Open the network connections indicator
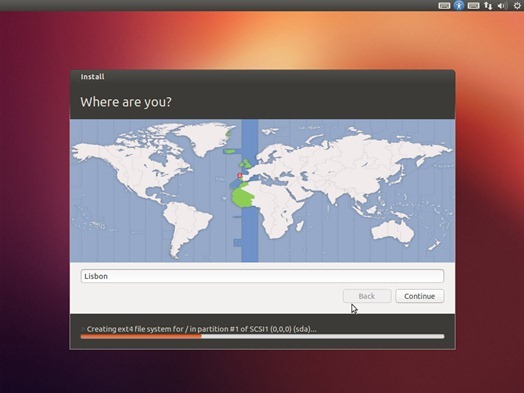Screen dimensions: 524x393 coord(488,6)
